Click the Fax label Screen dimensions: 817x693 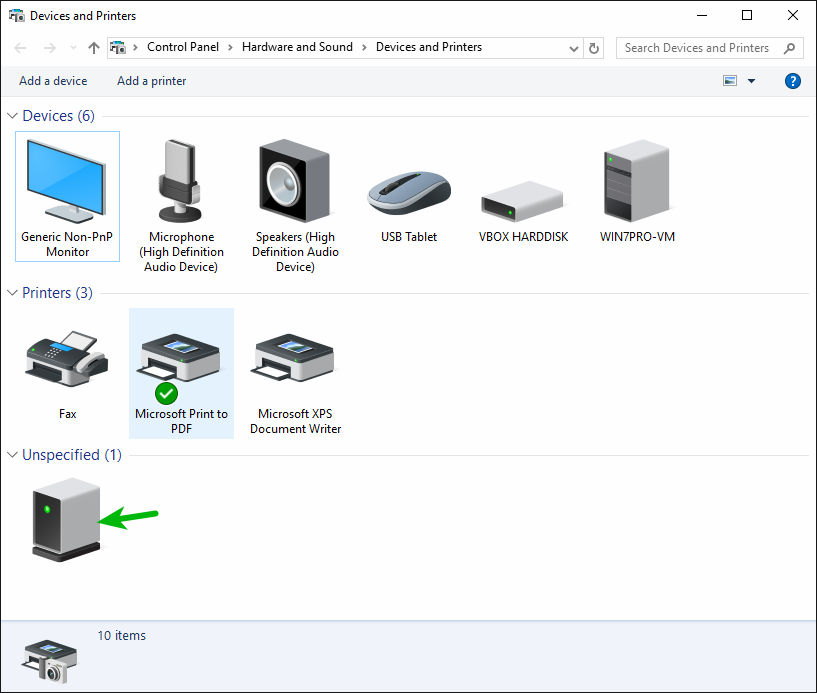point(67,414)
